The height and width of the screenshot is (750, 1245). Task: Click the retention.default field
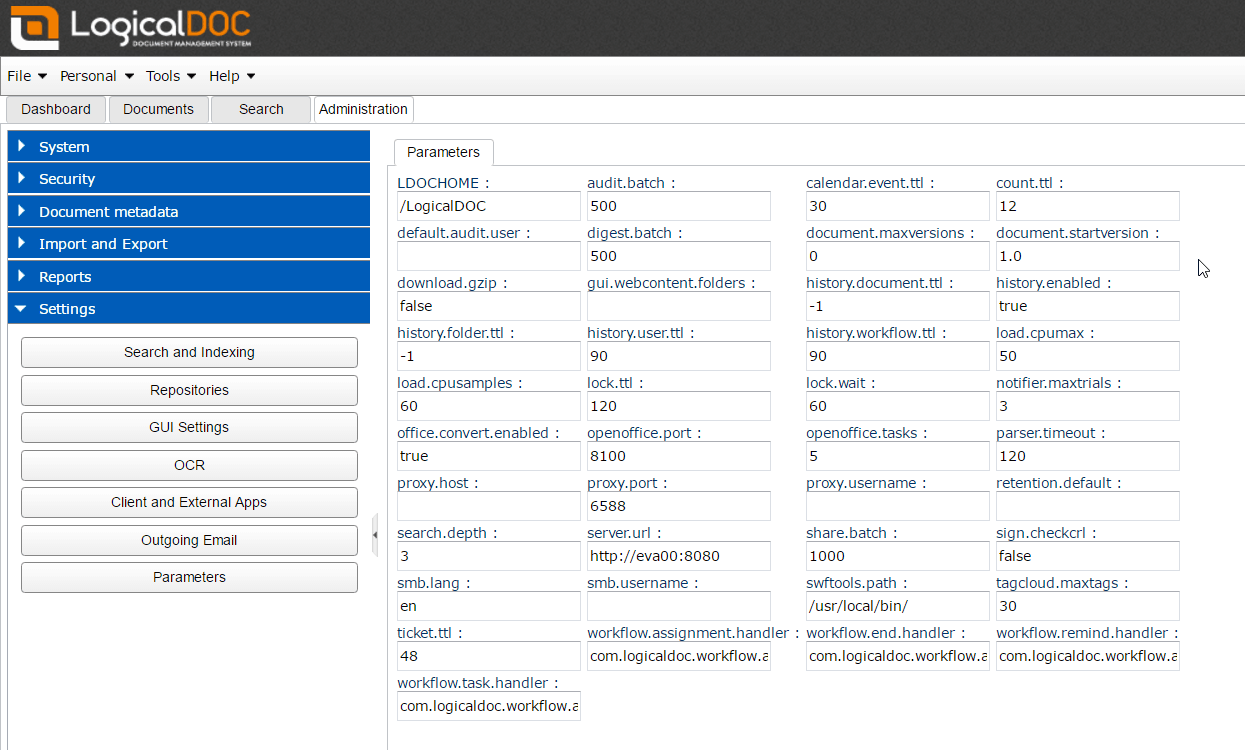(x=1088, y=506)
